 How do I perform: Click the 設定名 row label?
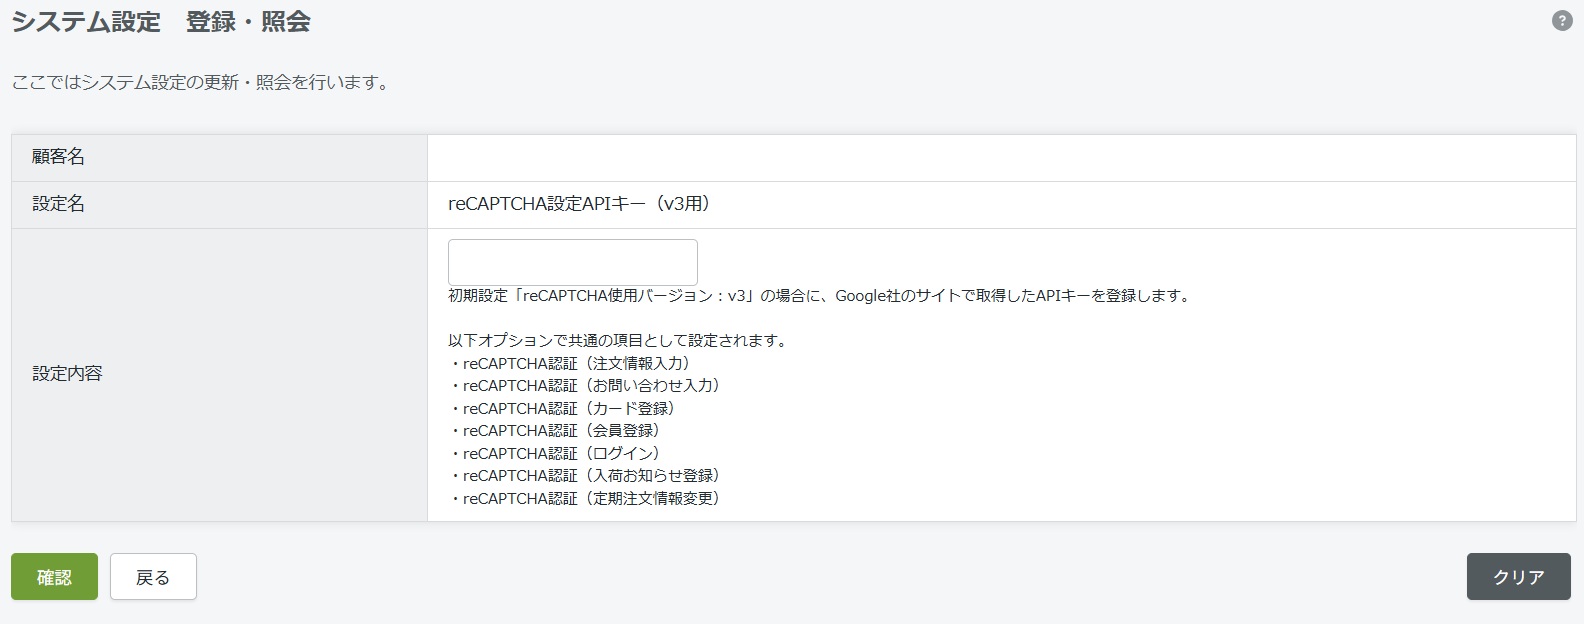(58, 204)
